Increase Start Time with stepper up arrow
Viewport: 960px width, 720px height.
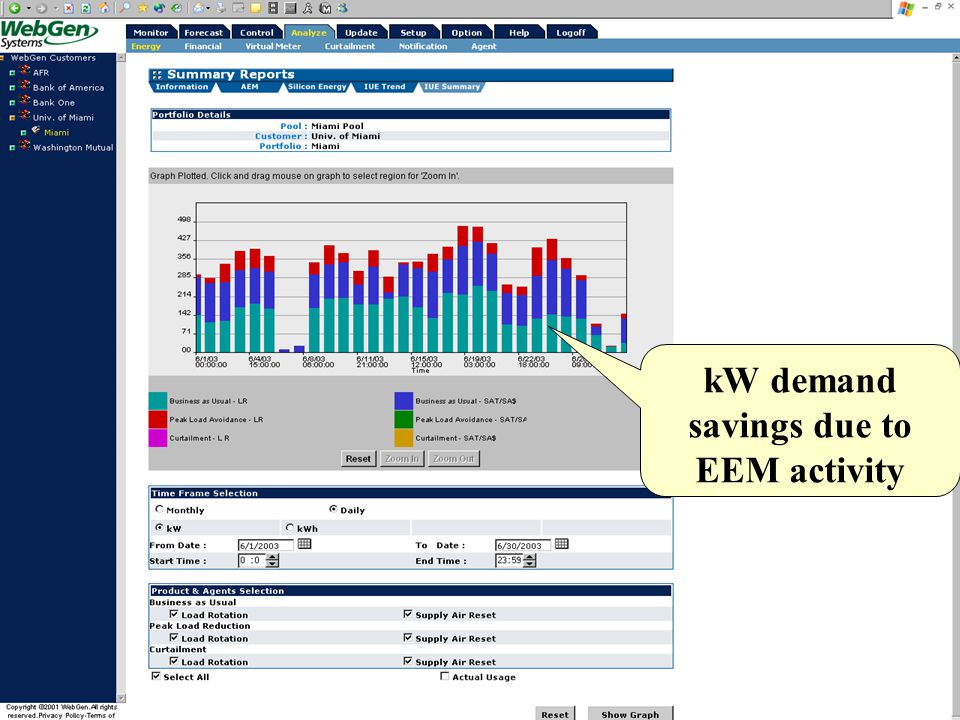(272, 557)
